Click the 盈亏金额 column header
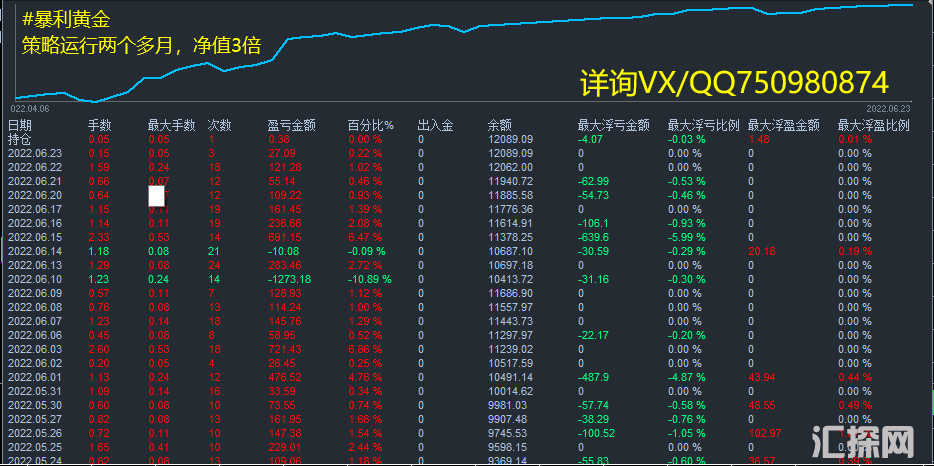The height and width of the screenshot is (466, 934). (292, 125)
